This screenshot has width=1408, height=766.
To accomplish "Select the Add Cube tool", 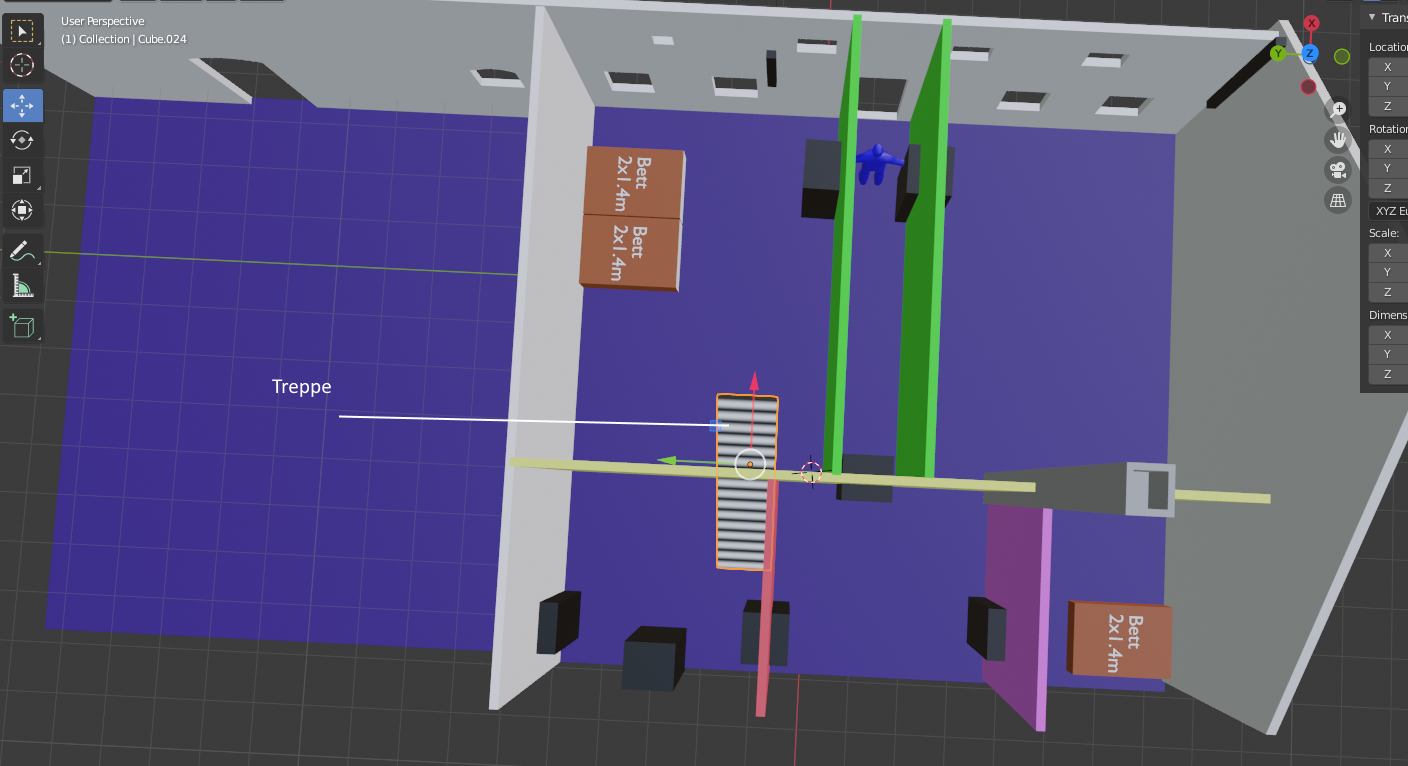I will 22,326.
